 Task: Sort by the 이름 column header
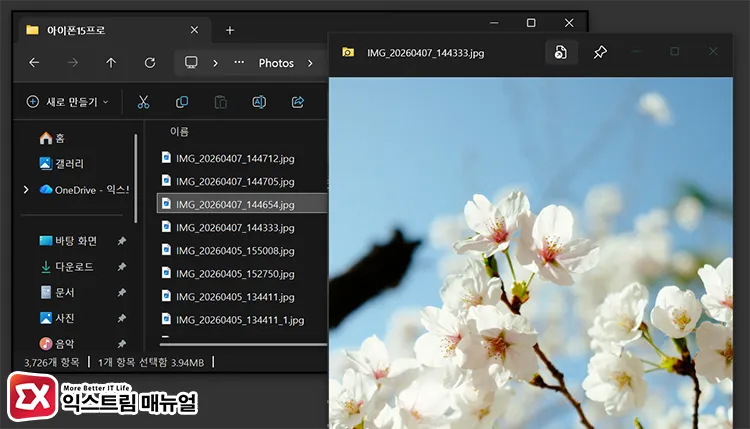pyautogui.click(x=179, y=131)
